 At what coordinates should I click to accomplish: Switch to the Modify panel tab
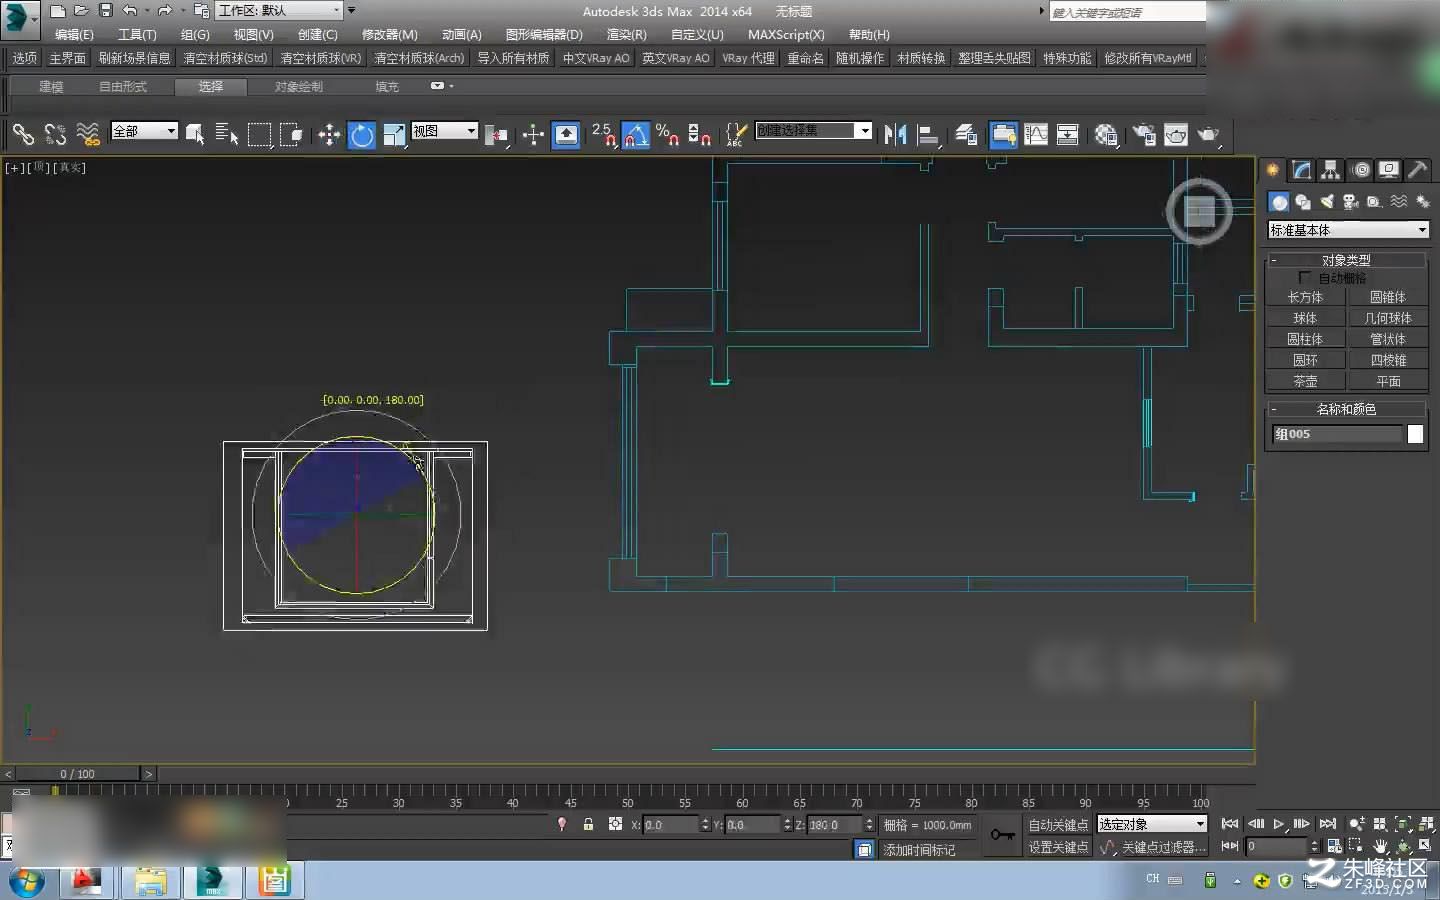click(x=1301, y=170)
